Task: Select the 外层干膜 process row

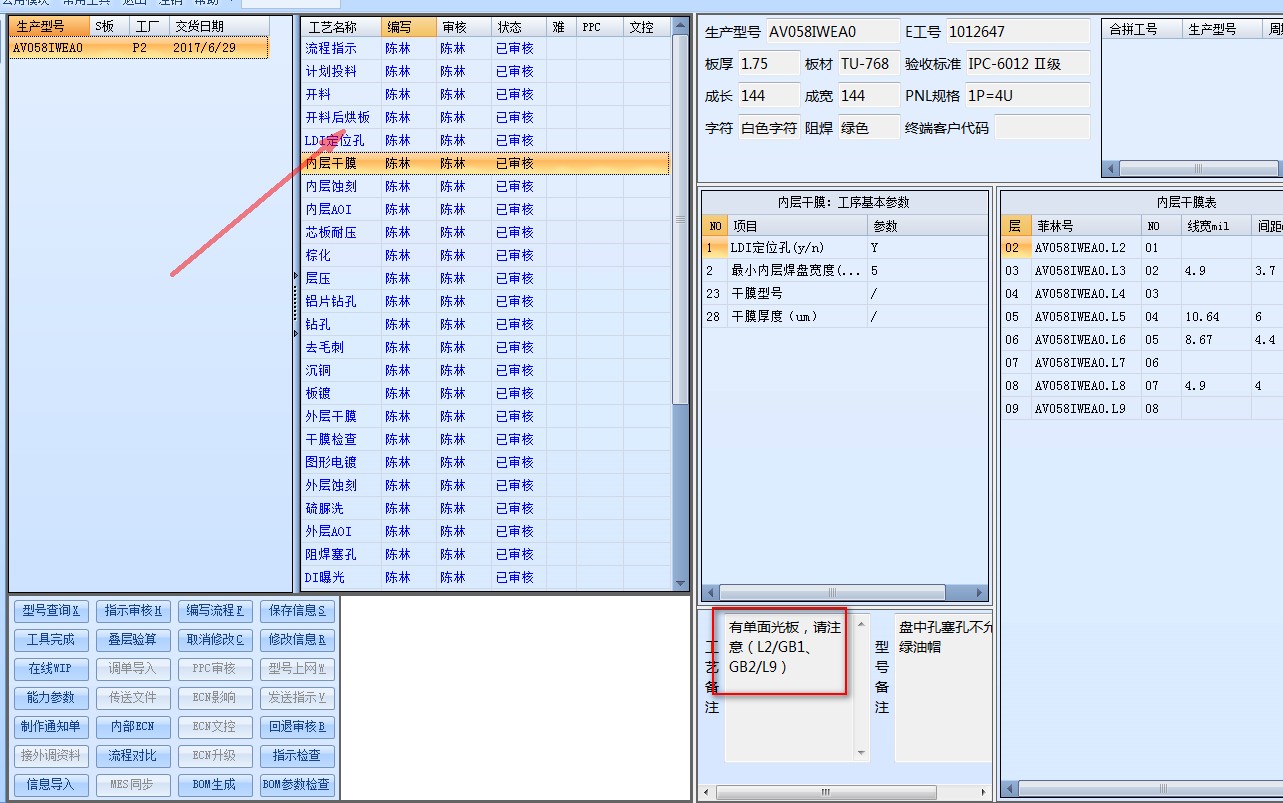Action: 486,416
